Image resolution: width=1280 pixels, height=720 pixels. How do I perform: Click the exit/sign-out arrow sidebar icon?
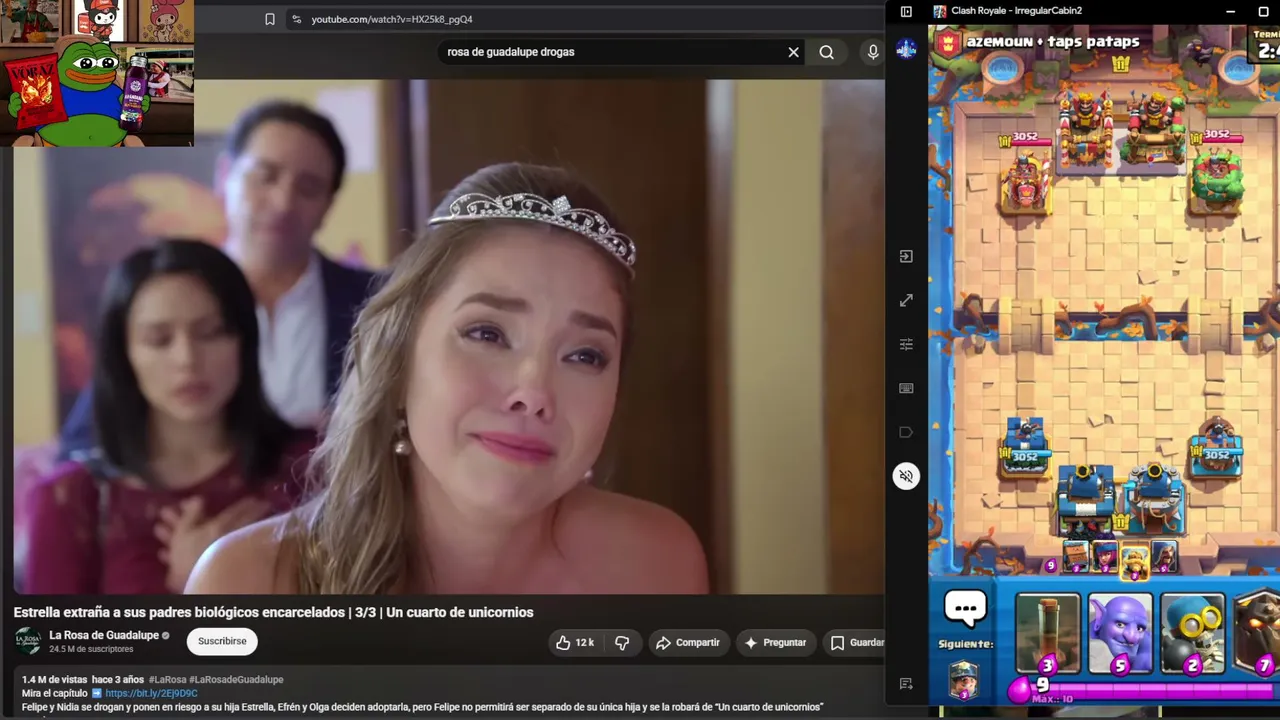click(906, 256)
